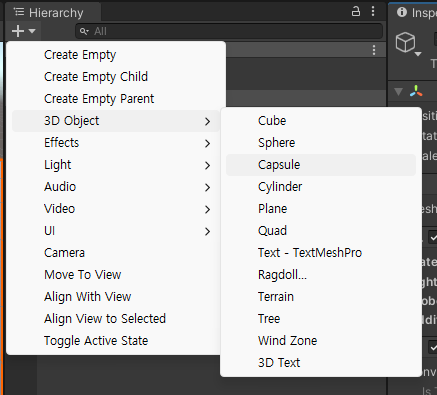Viewport: 437px width, 395px height.
Task: Toggle the Hierarchy panel lock icon
Action: (x=356, y=12)
